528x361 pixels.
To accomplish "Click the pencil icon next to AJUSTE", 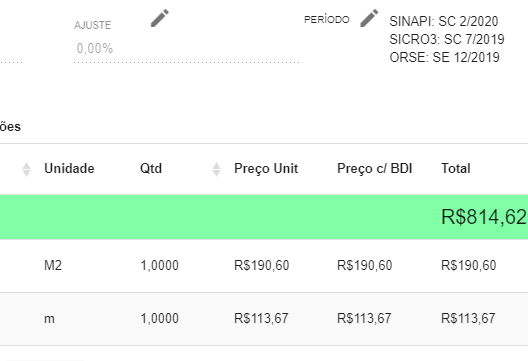I will (x=160, y=18).
